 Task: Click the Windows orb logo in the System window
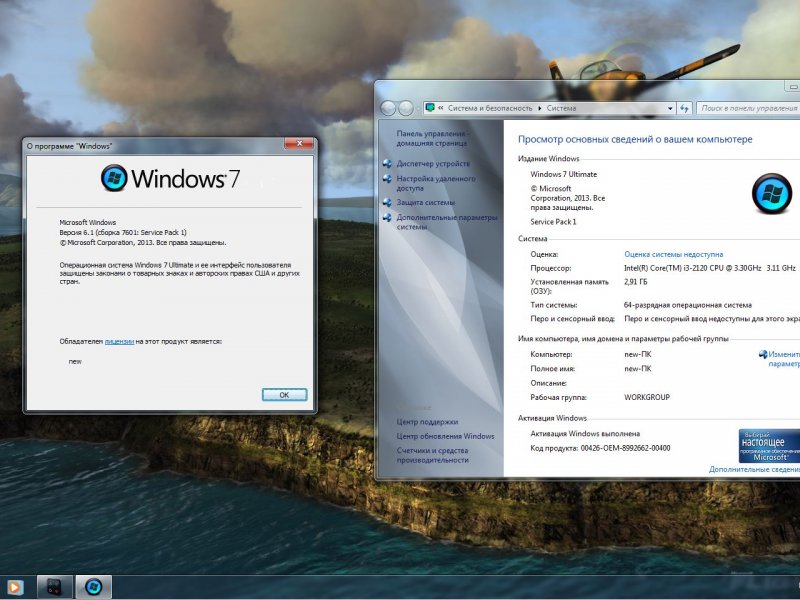772,193
